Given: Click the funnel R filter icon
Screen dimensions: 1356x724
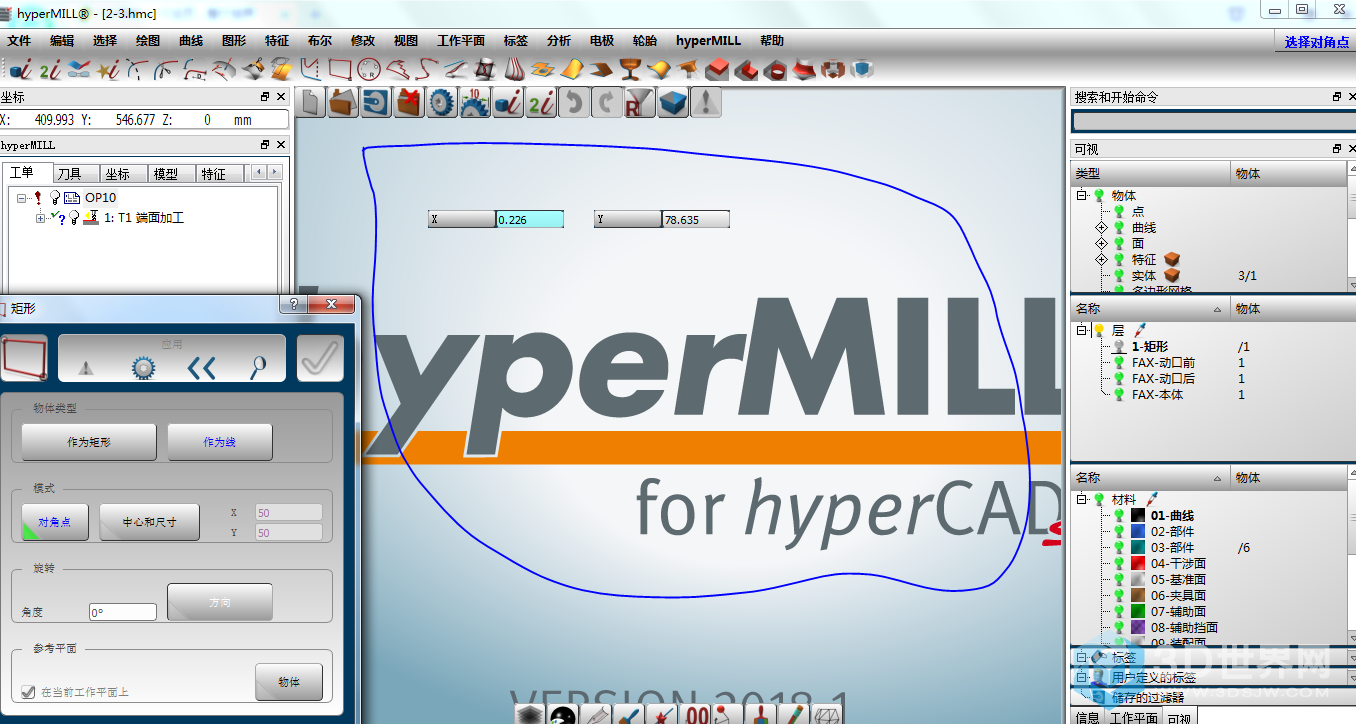Looking at the screenshot, I should coord(639,102).
